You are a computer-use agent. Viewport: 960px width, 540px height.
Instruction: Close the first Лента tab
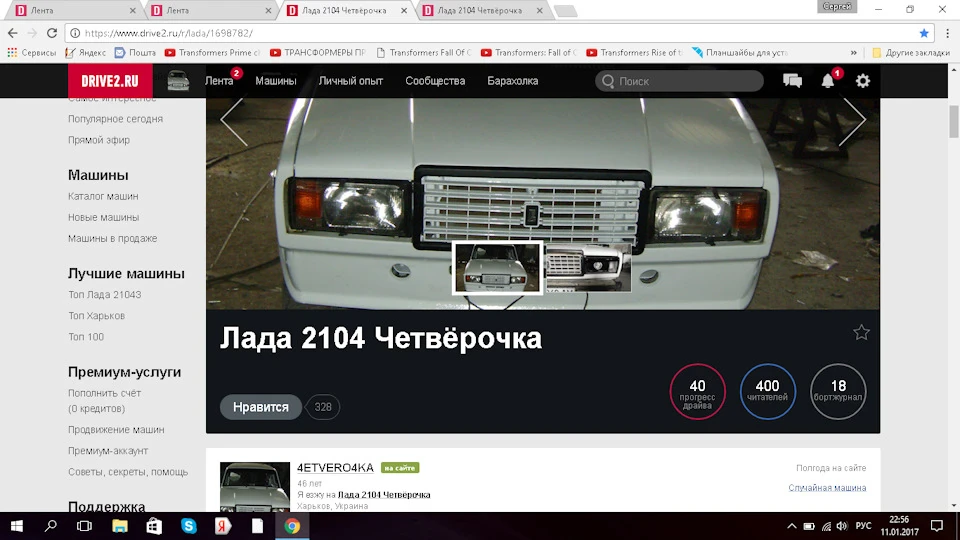pyautogui.click(x=133, y=10)
